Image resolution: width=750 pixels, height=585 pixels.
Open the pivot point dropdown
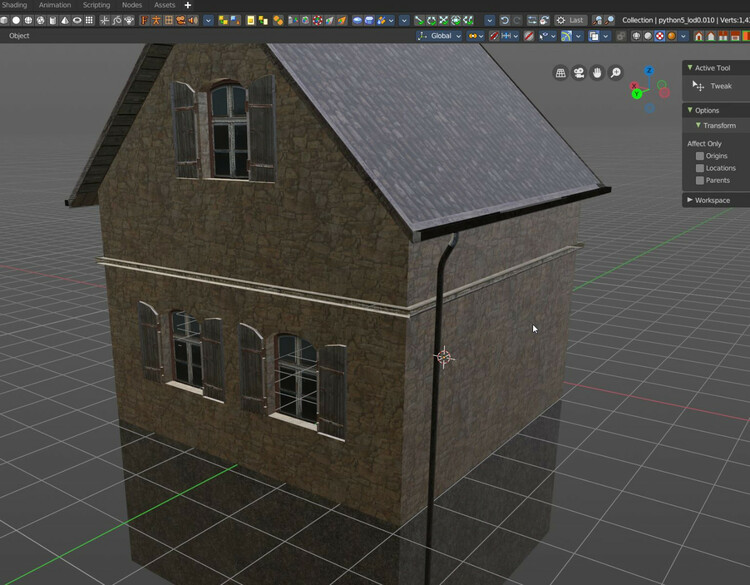pos(476,36)
